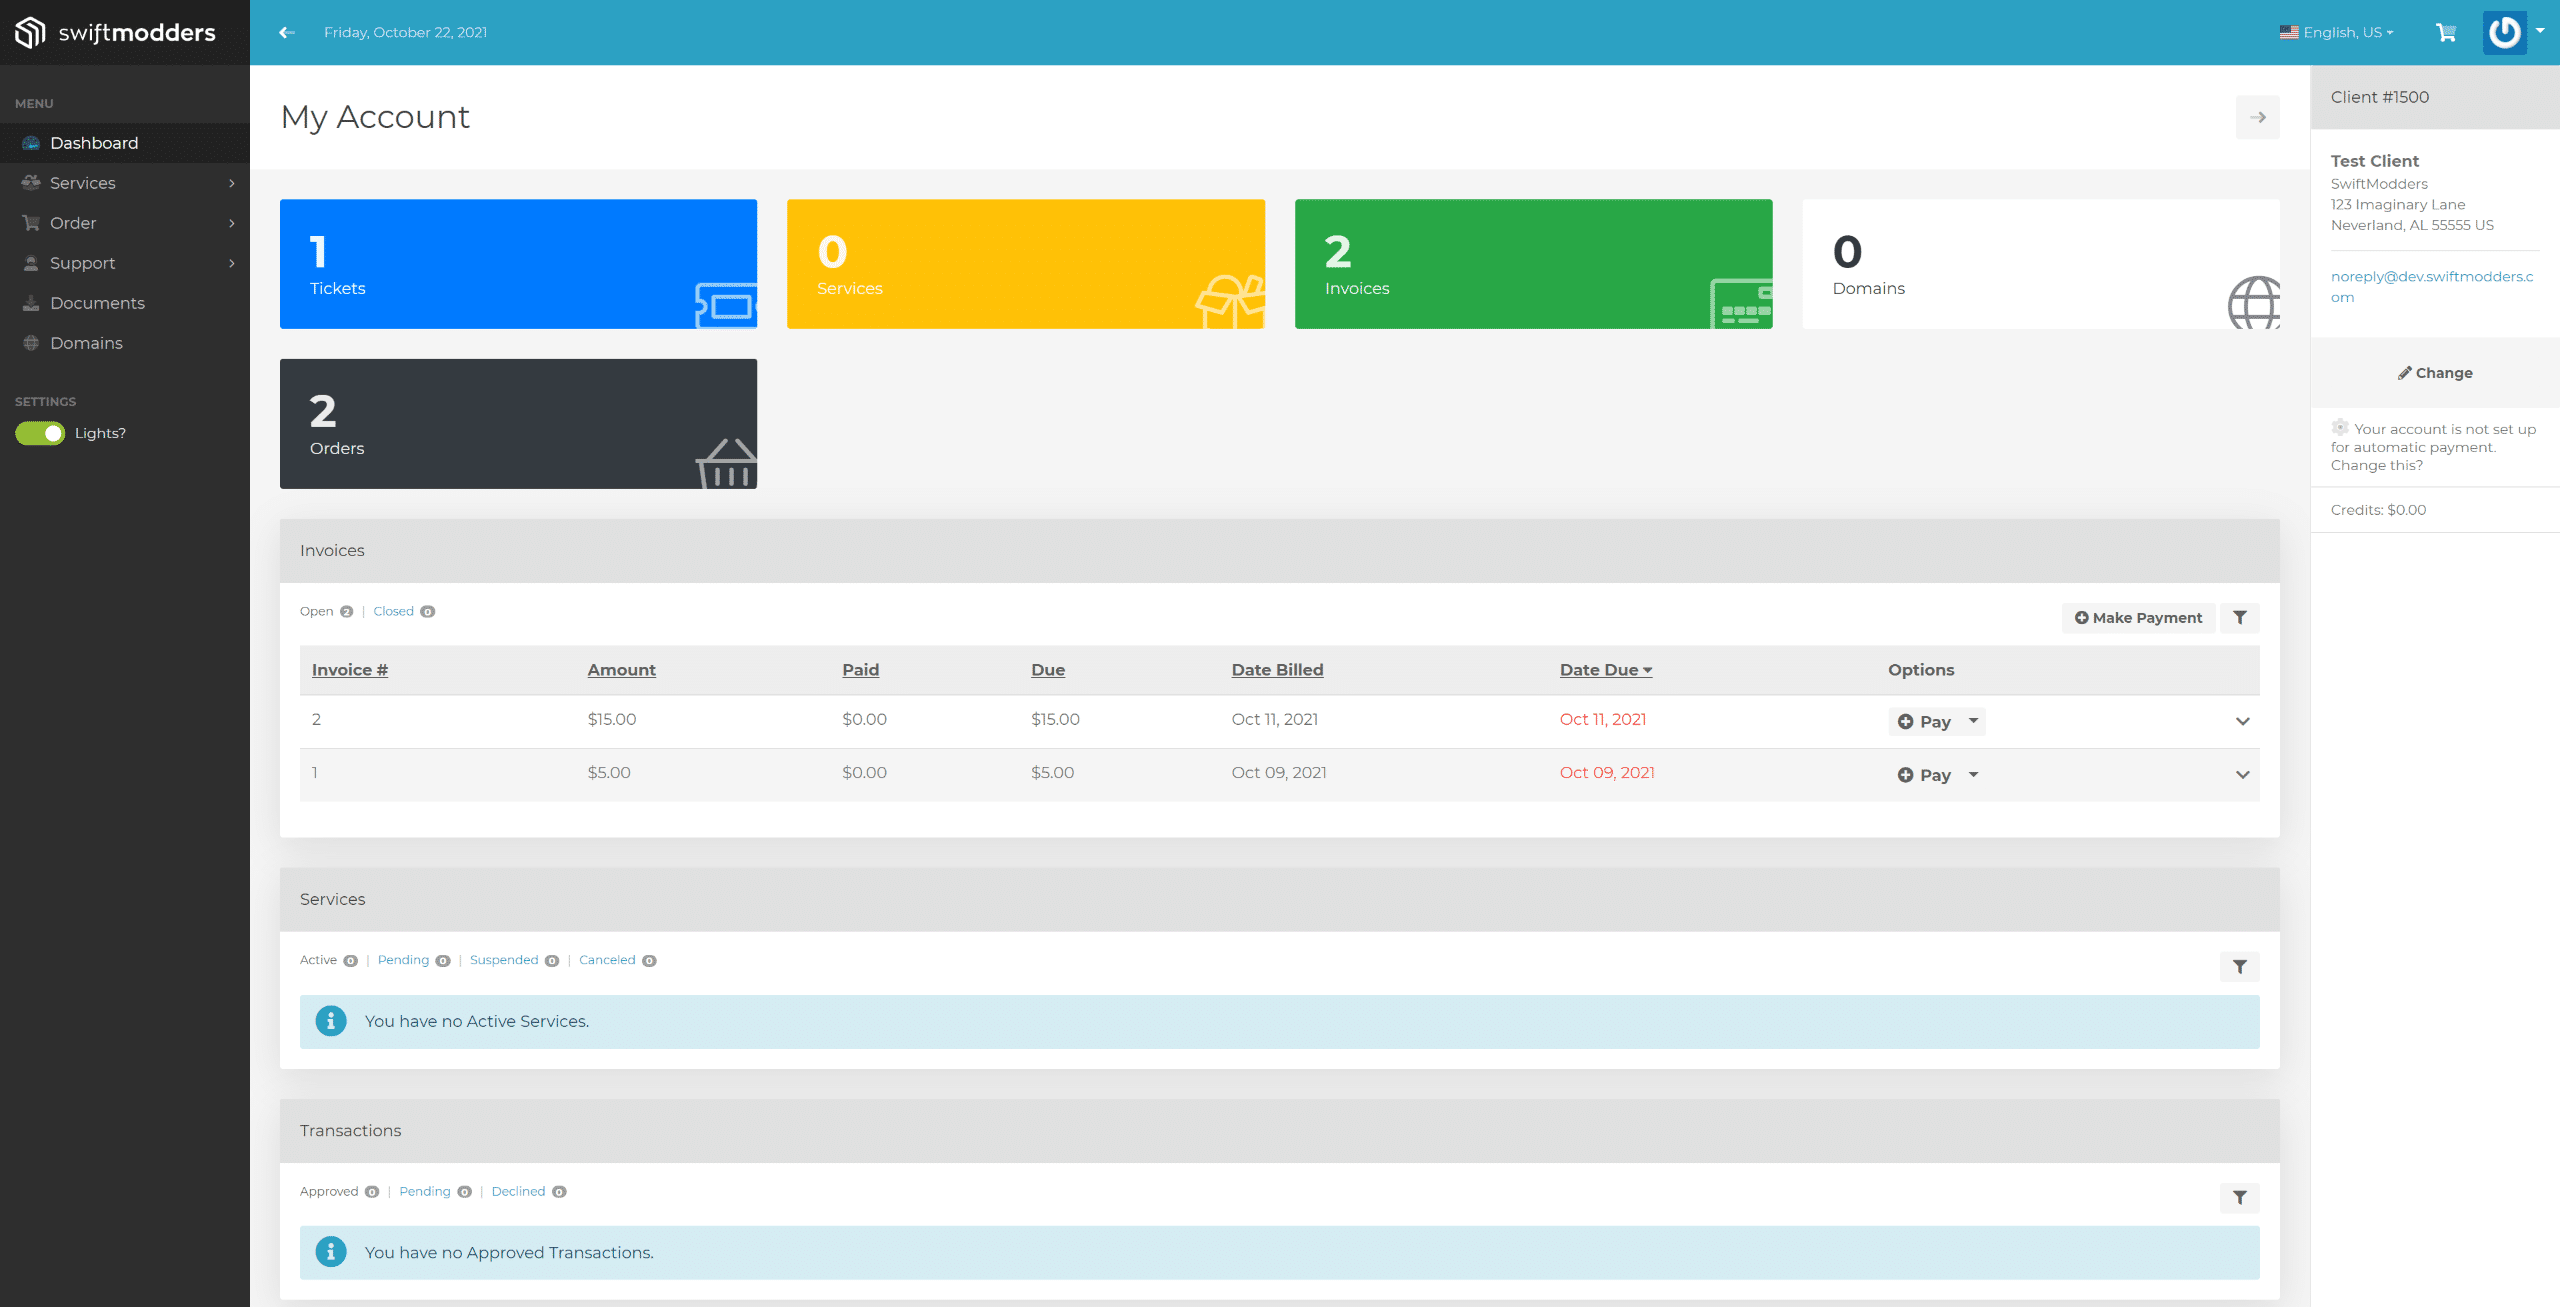Click the Dashboard icon in the sidebar
Screen dimensions: 2560x1307
[x=30, y=142]
